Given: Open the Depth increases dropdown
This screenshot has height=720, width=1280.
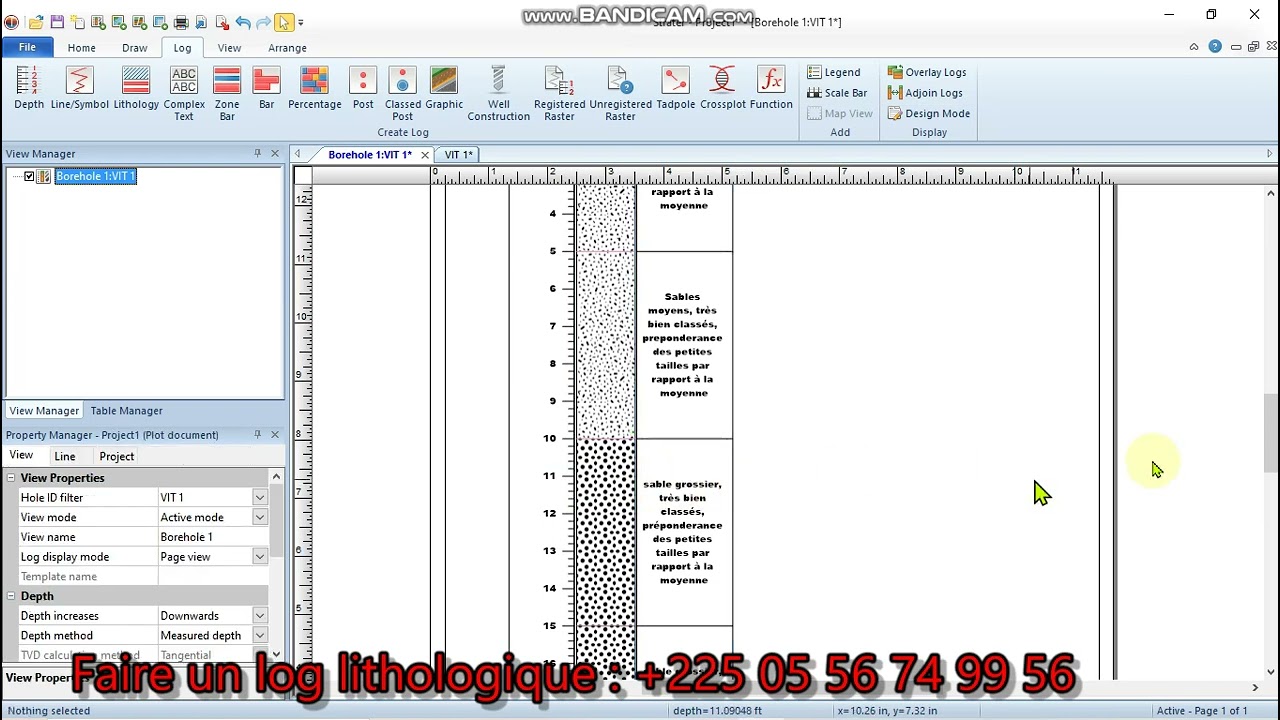Looking at the screenshot, I should tap(259, 615).
